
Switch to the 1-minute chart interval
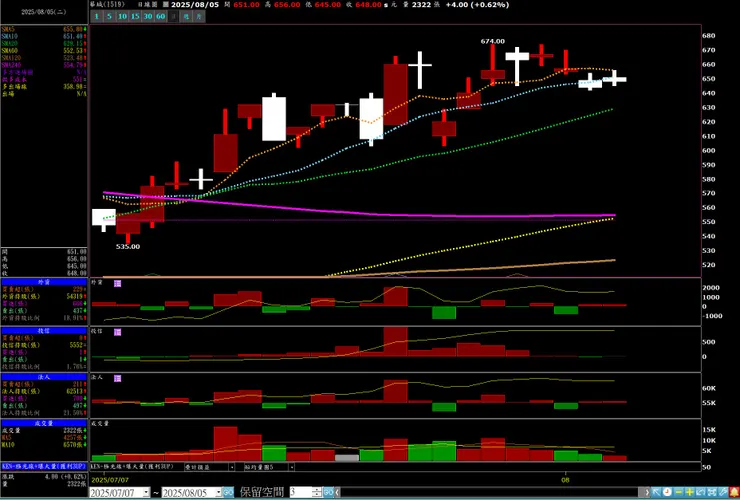point(96,17)
